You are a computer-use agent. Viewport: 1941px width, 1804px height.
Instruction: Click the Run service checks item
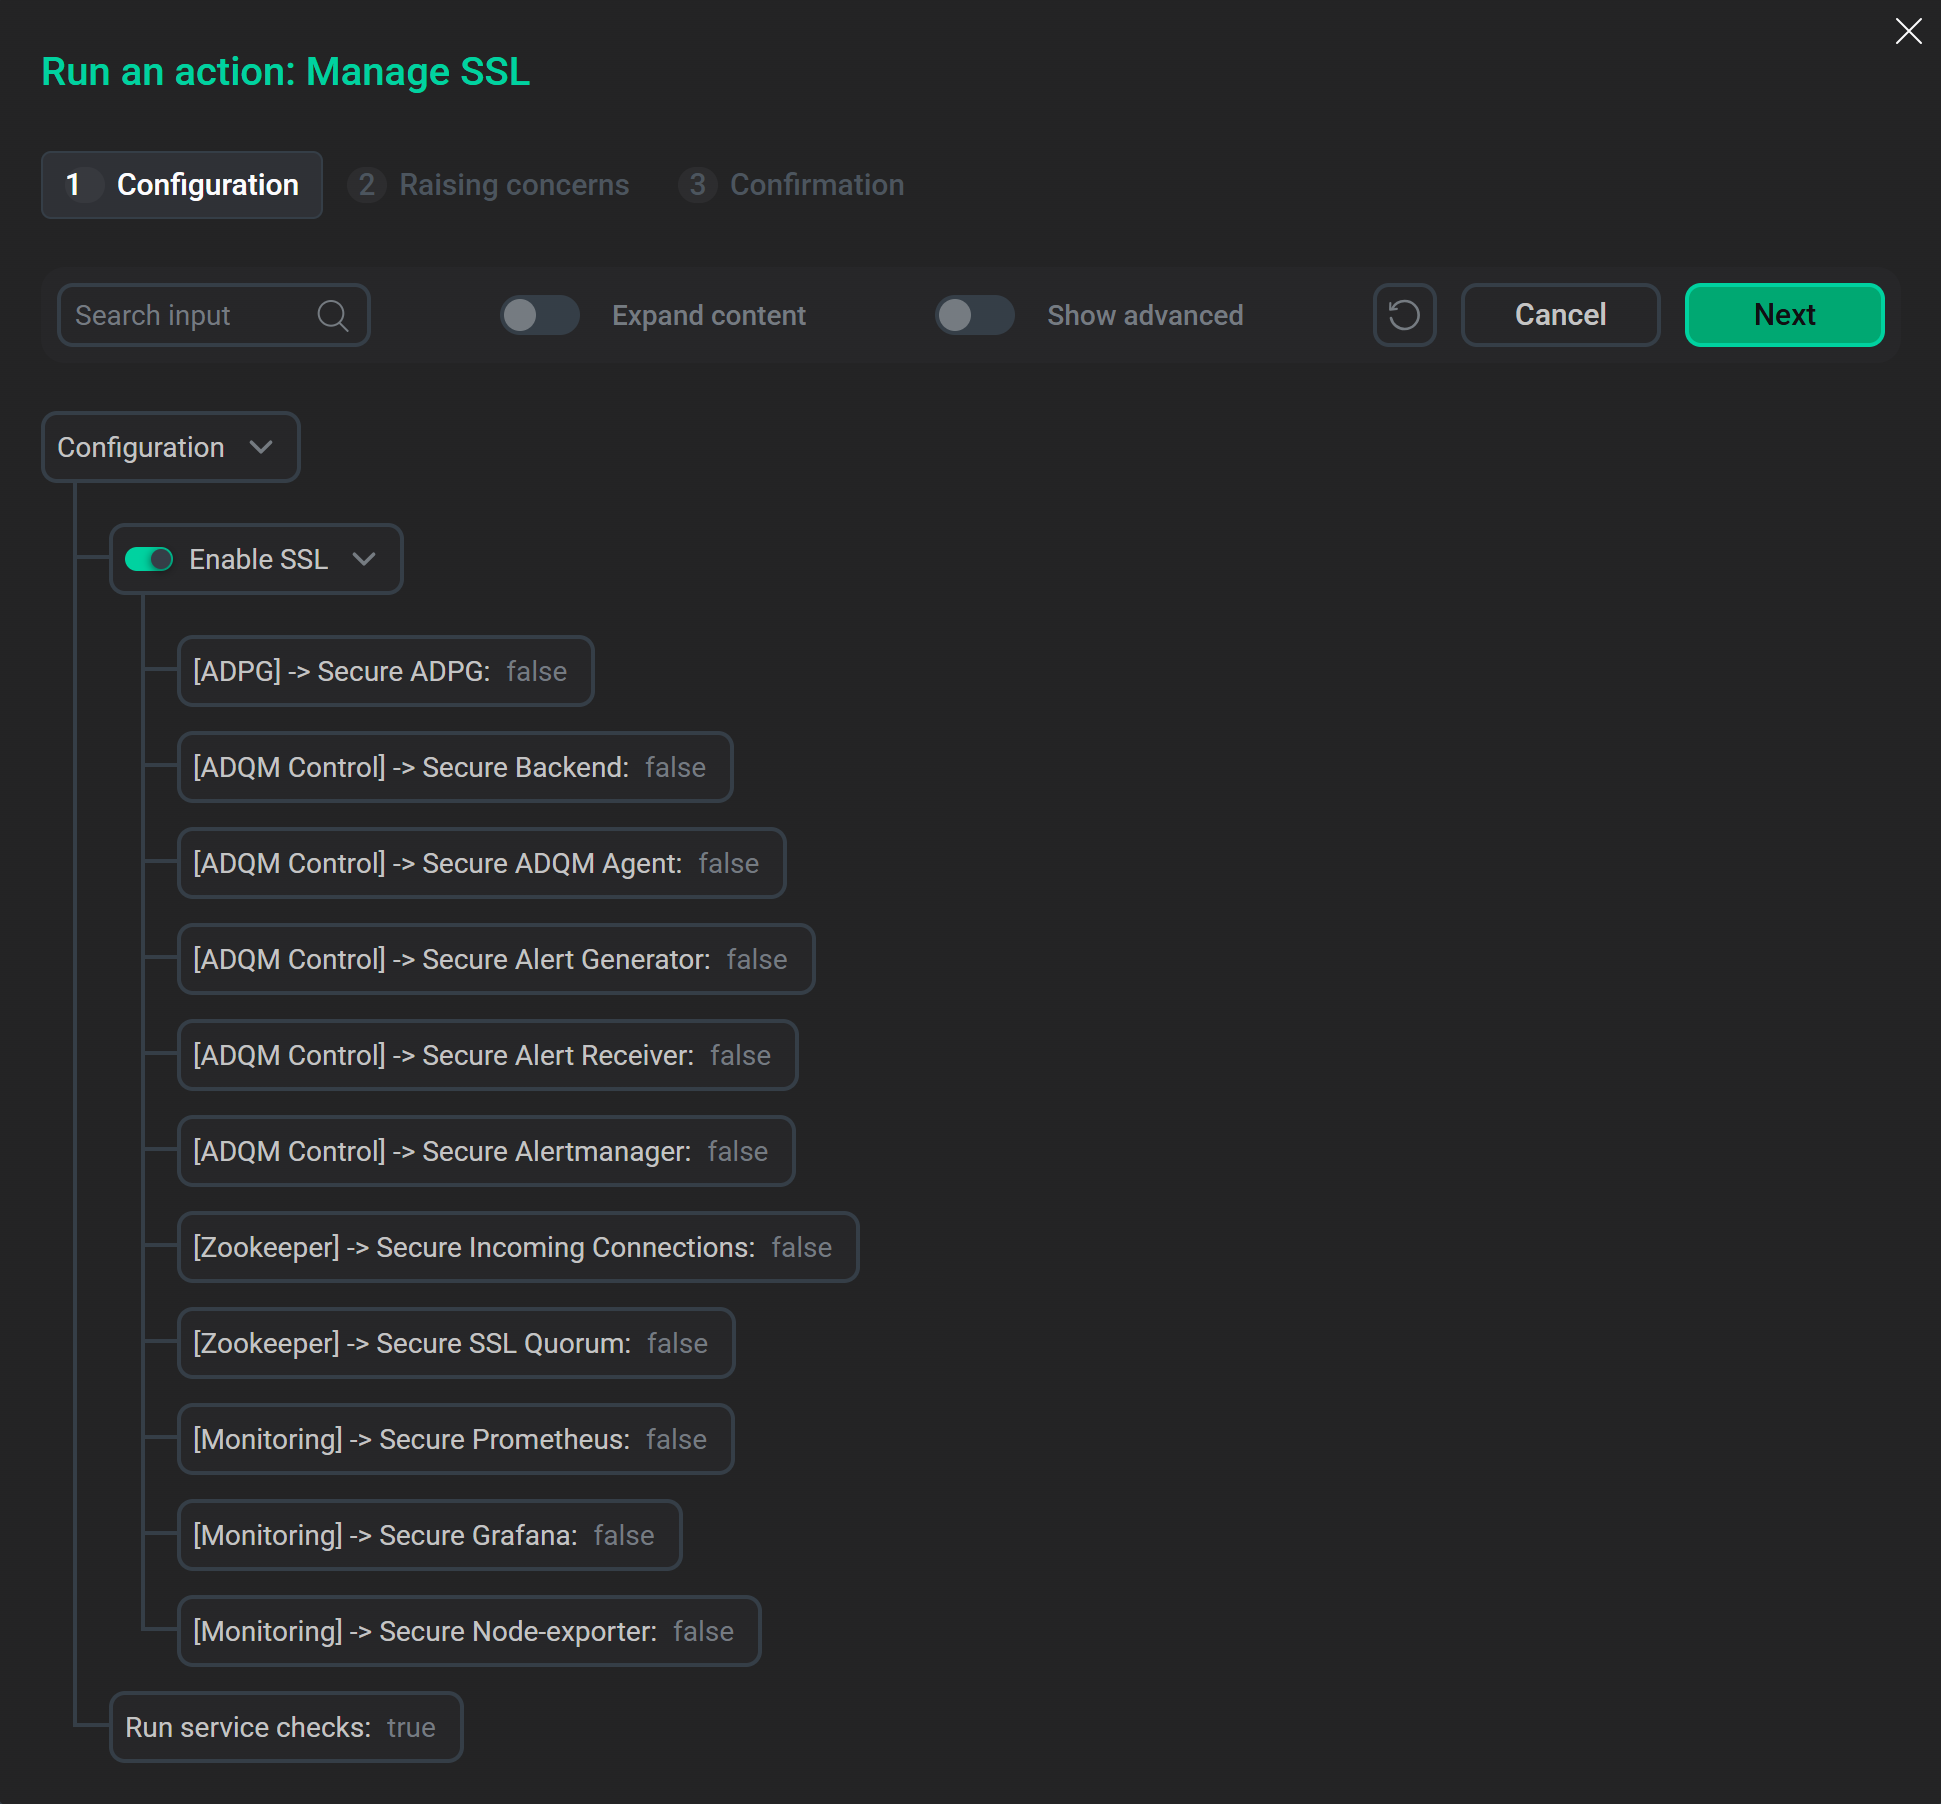point(285,1727)
